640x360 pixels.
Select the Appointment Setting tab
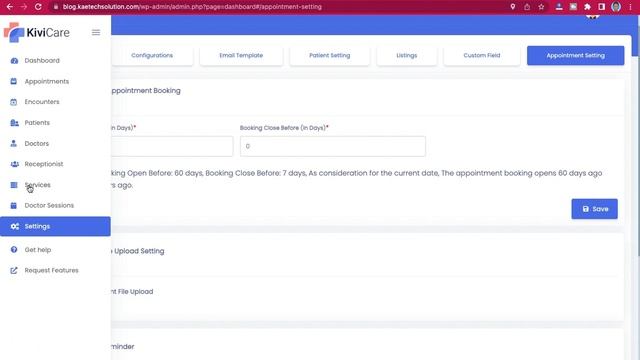tap(576, 56)
